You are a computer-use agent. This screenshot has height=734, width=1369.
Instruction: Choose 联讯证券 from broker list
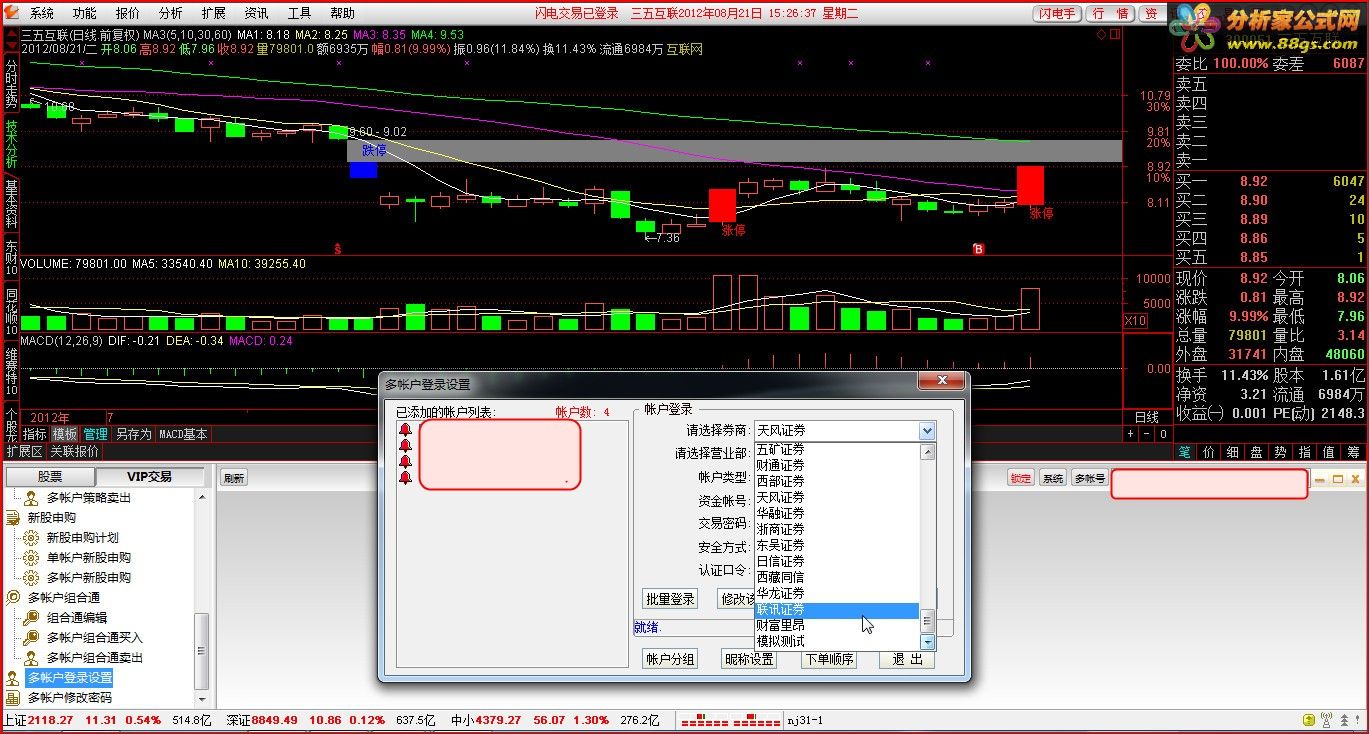click(836, 610)
